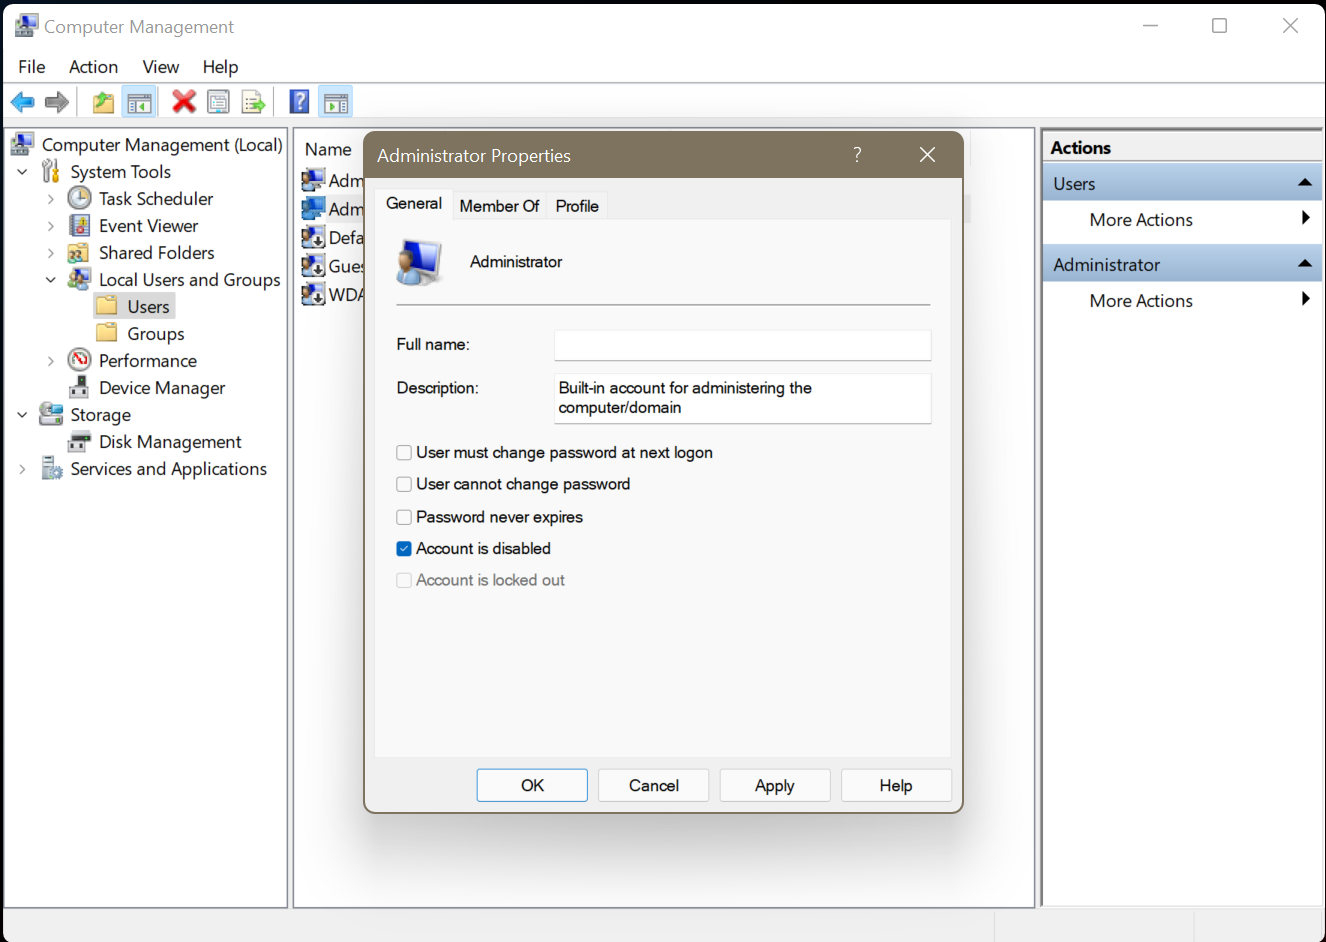This screenshot has height=942, width=1326.
Task: Click the Users folder icon in tree
Action: 107,306
